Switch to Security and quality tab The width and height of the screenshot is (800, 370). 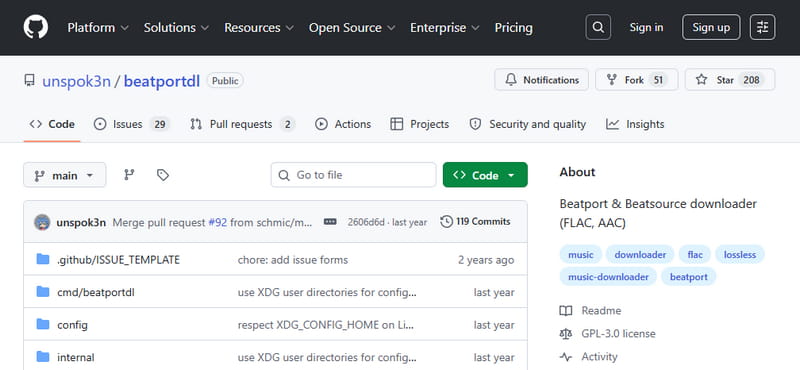point(528,124)
